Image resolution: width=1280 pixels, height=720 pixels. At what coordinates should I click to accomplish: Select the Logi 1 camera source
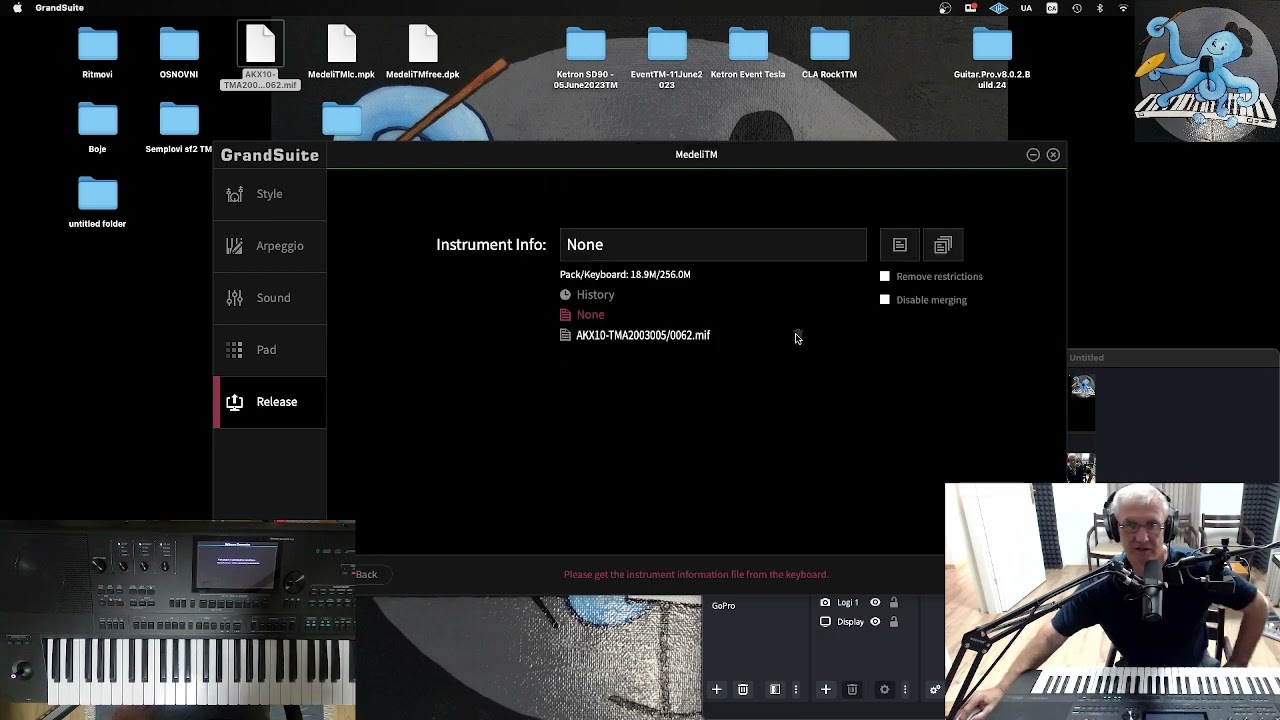(848, 602)
